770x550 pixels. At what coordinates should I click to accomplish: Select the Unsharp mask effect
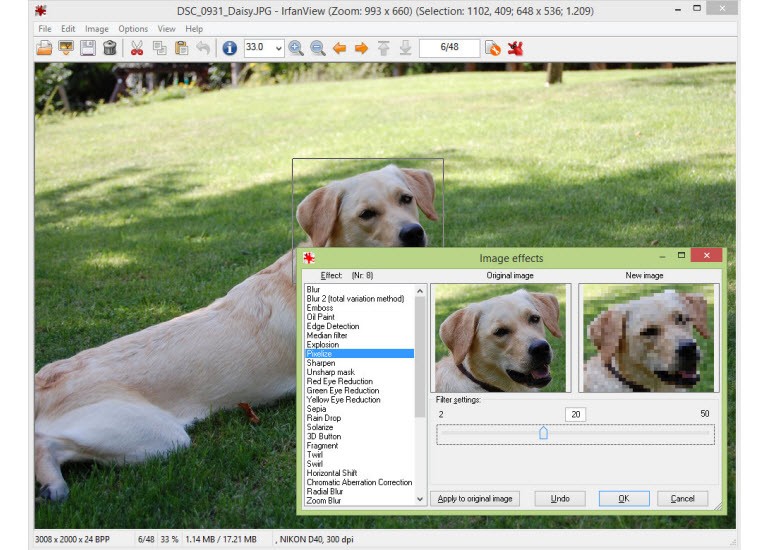click(330, 372)
